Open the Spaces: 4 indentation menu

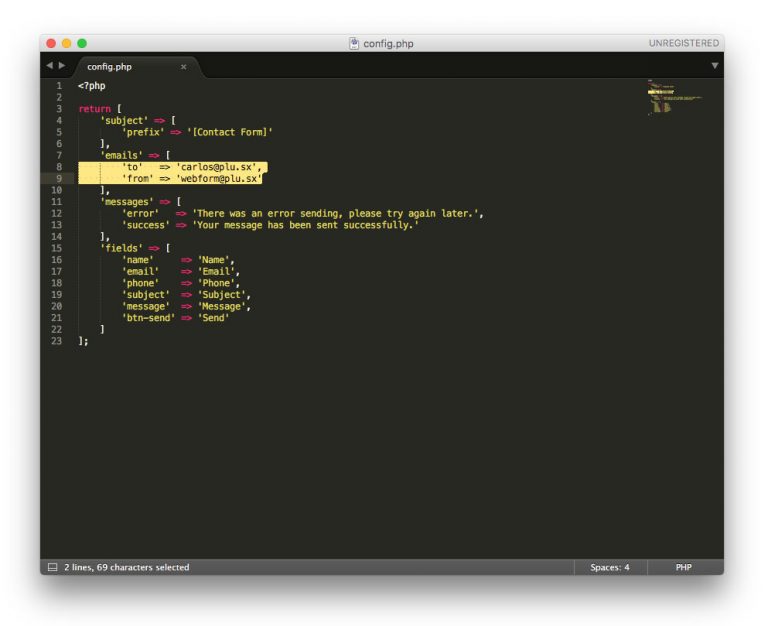[x=609, y=567]
